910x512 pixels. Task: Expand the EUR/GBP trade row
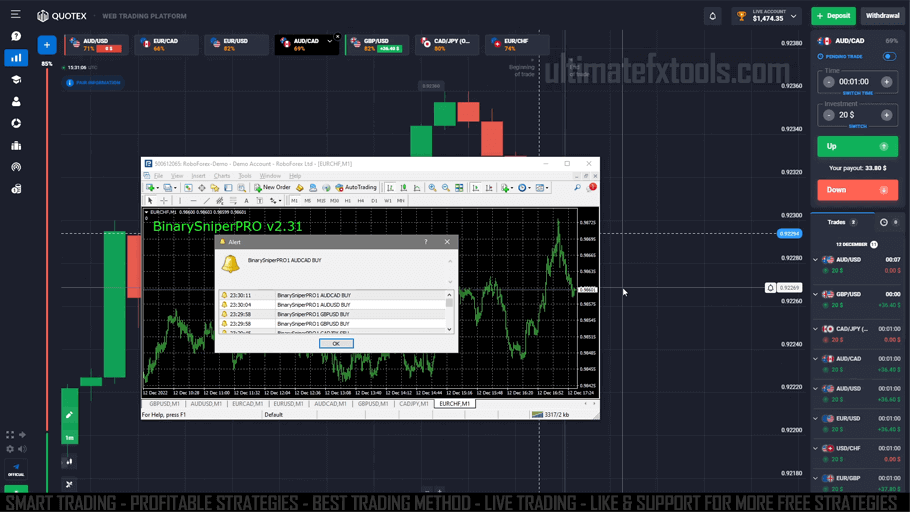(815, 478)
